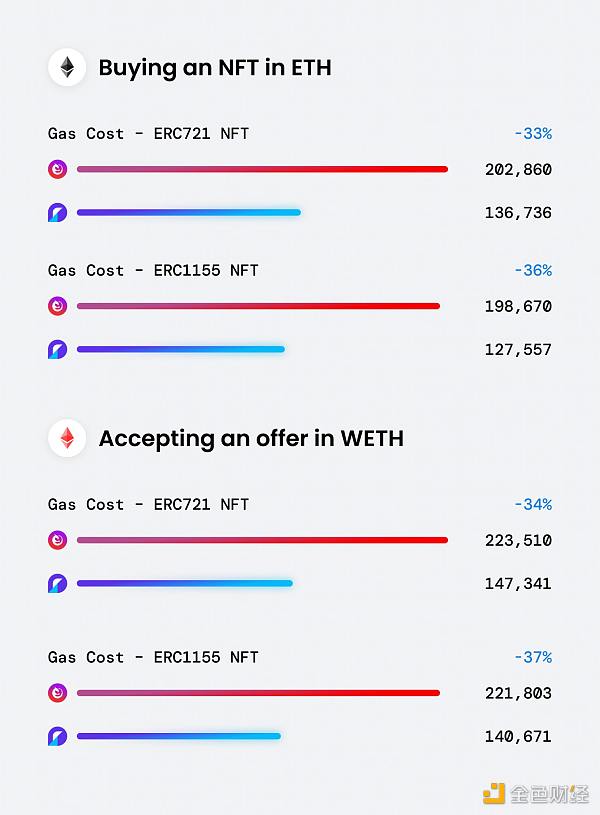Click the pink swirl icon beside 202,860

[x=58, y=169]
